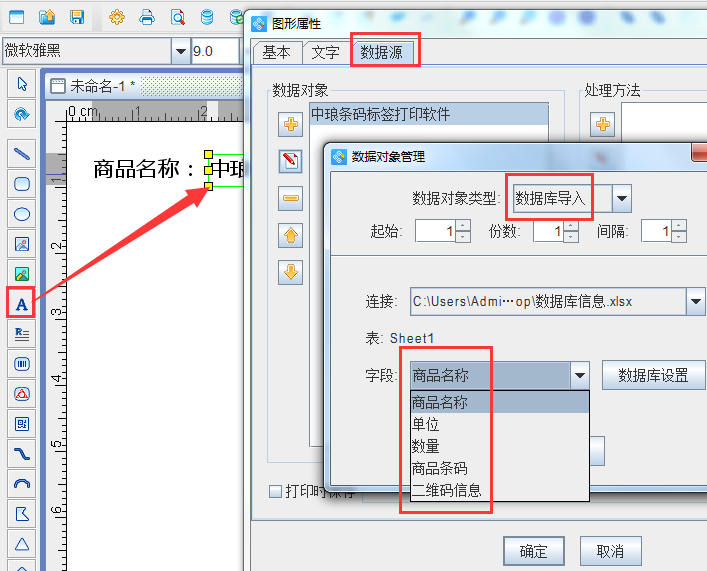Click the font size 9.0 field
The height and width of the screenshot is (571, 707).
pos(215,51)
